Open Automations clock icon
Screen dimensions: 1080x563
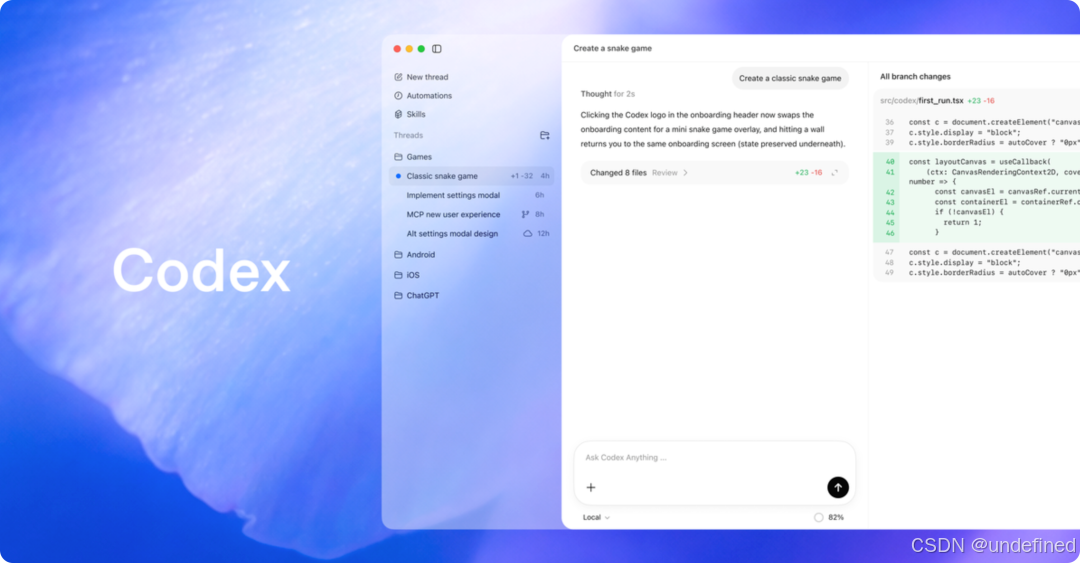(x=398, y=96)
